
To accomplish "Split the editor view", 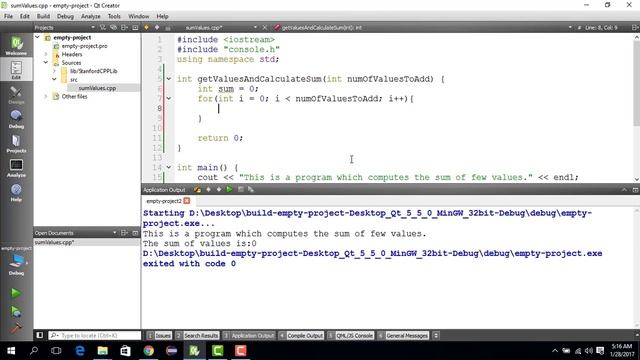I will (x=635, y=27).
